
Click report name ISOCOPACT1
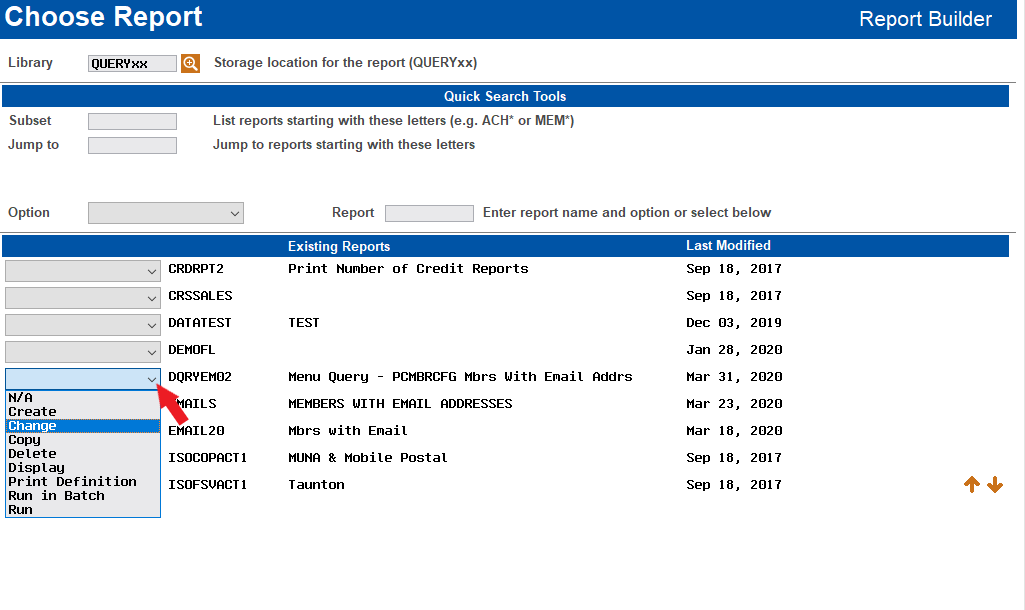(x=208, y=458)
